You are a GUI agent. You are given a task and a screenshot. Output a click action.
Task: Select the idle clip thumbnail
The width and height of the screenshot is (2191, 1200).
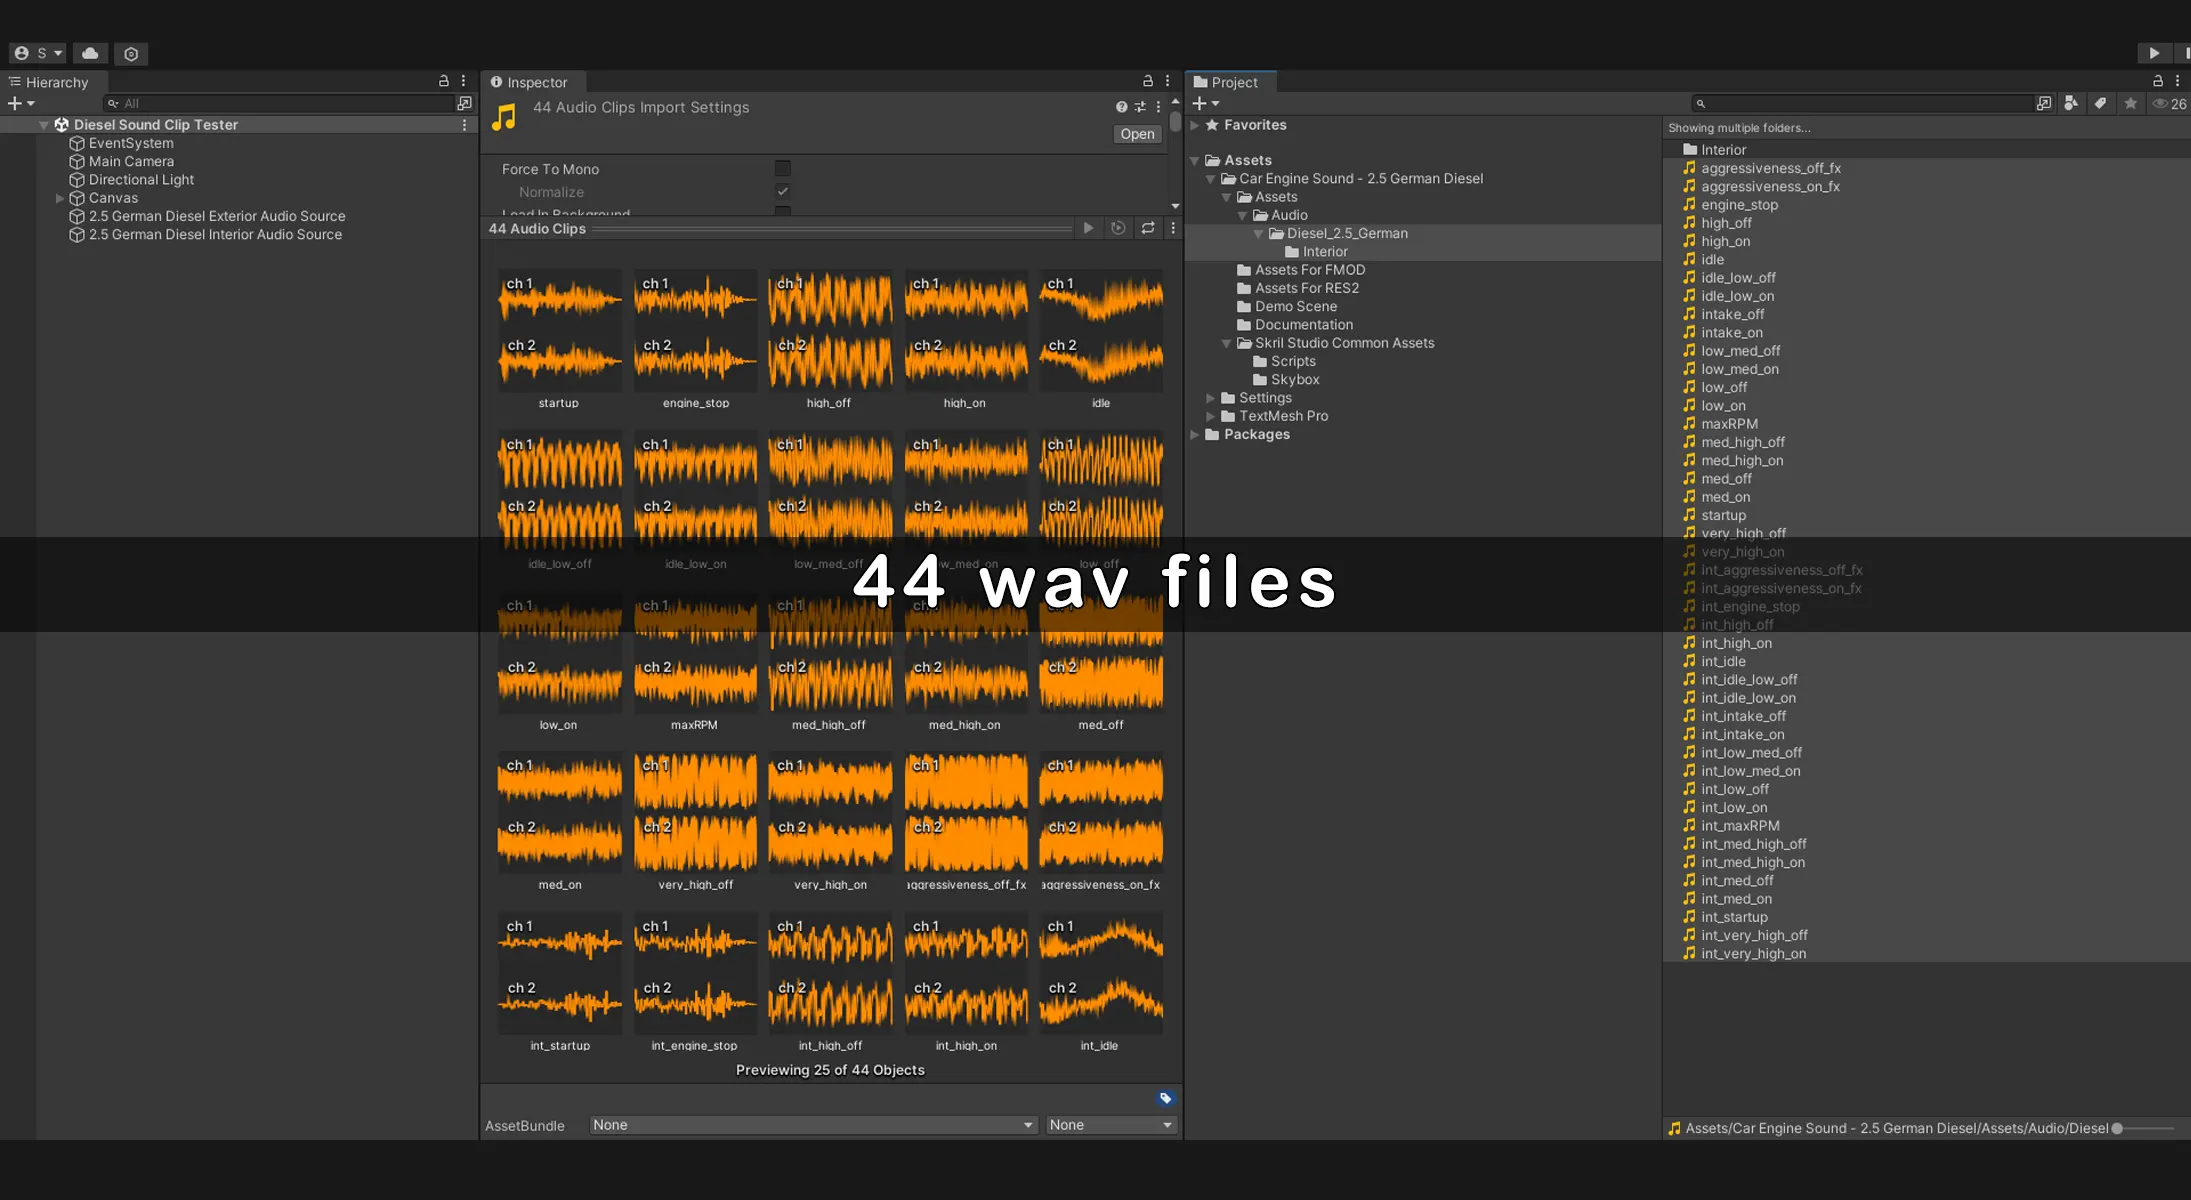(x=1100, y=330)
